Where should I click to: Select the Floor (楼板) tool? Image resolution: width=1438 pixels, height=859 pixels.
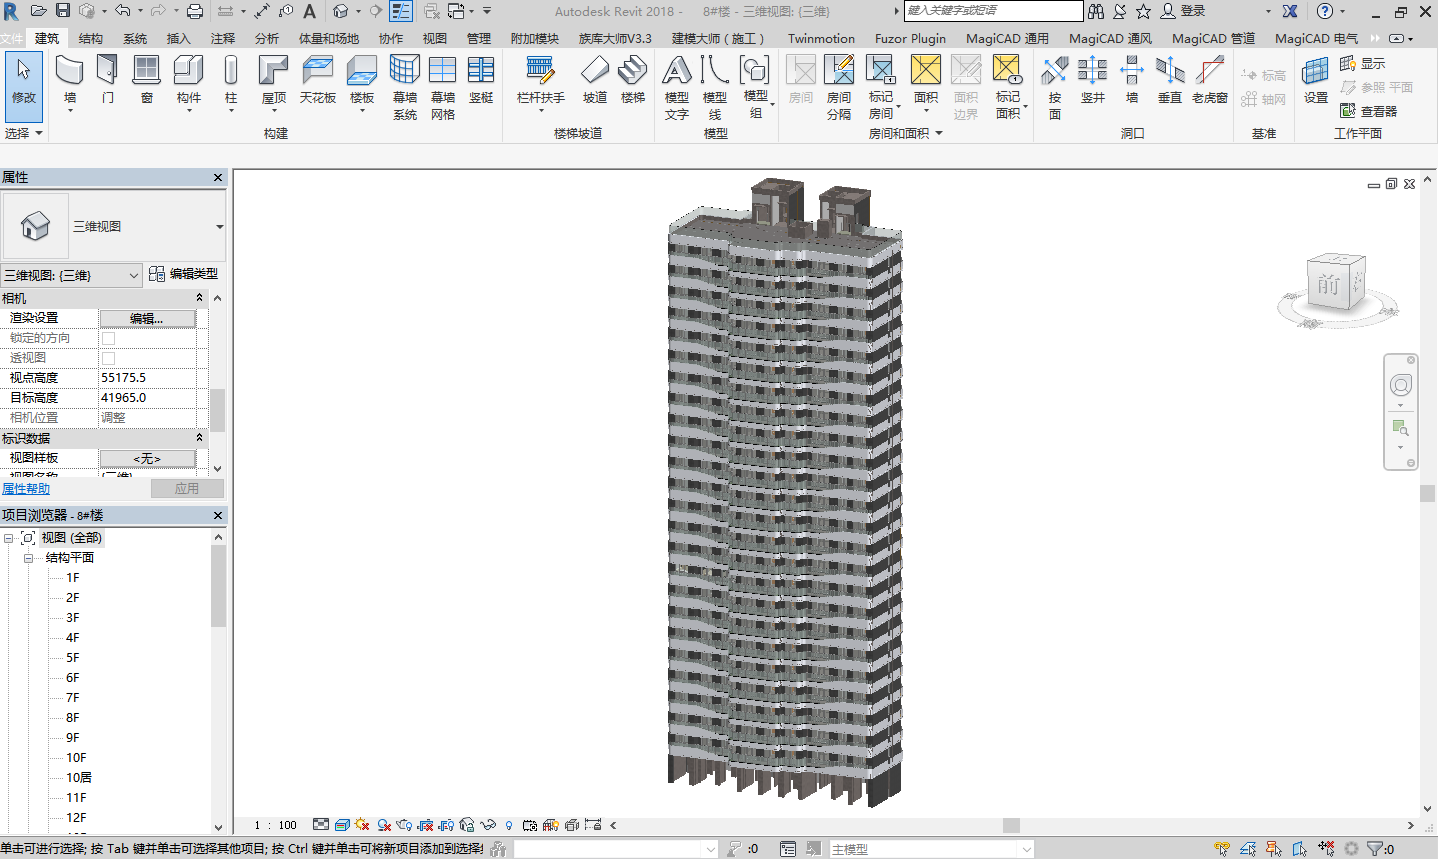(x=362, y=81)
